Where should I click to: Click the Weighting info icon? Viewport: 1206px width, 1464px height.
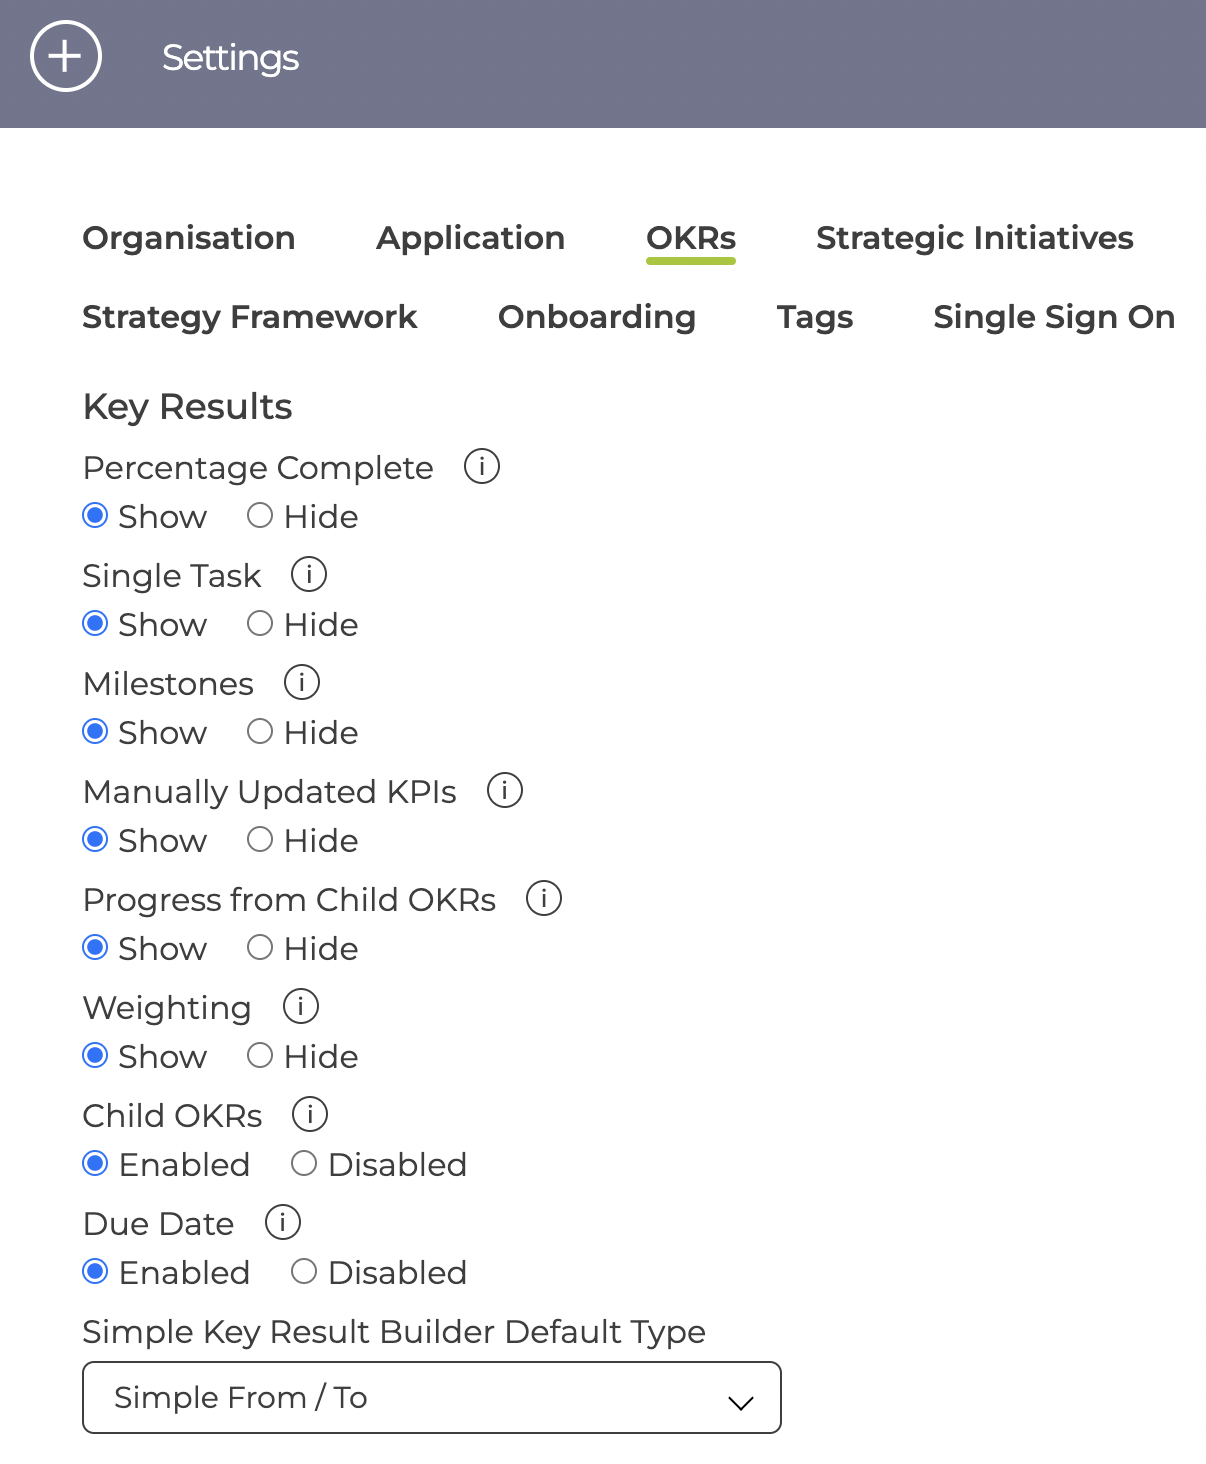301,1006
